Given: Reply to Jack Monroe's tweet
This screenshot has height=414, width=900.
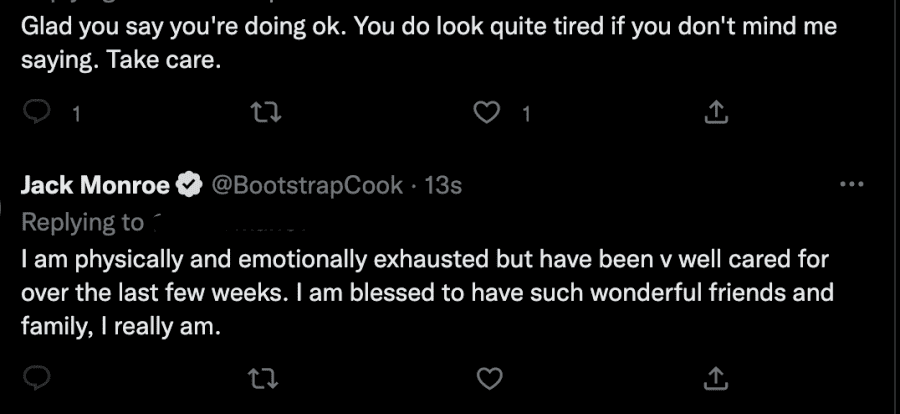Looking at the screenshot, I should pyautogui.click(x=37, y=378).
